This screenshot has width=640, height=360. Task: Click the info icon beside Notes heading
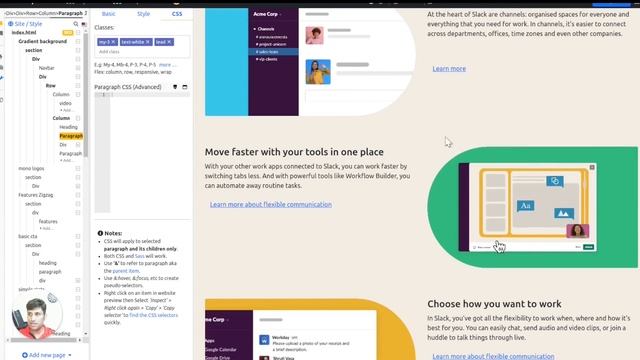tap(100, 233)
